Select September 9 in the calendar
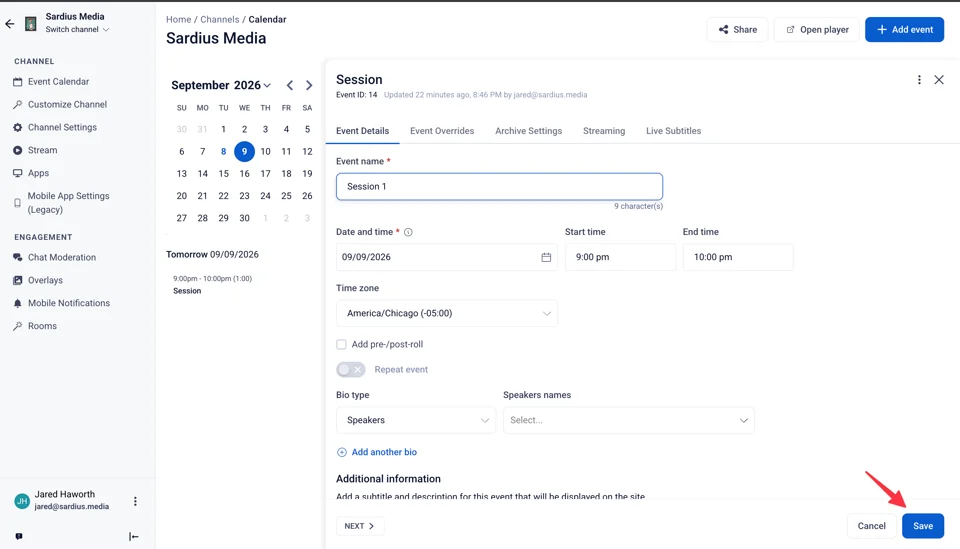 [244, 151]
